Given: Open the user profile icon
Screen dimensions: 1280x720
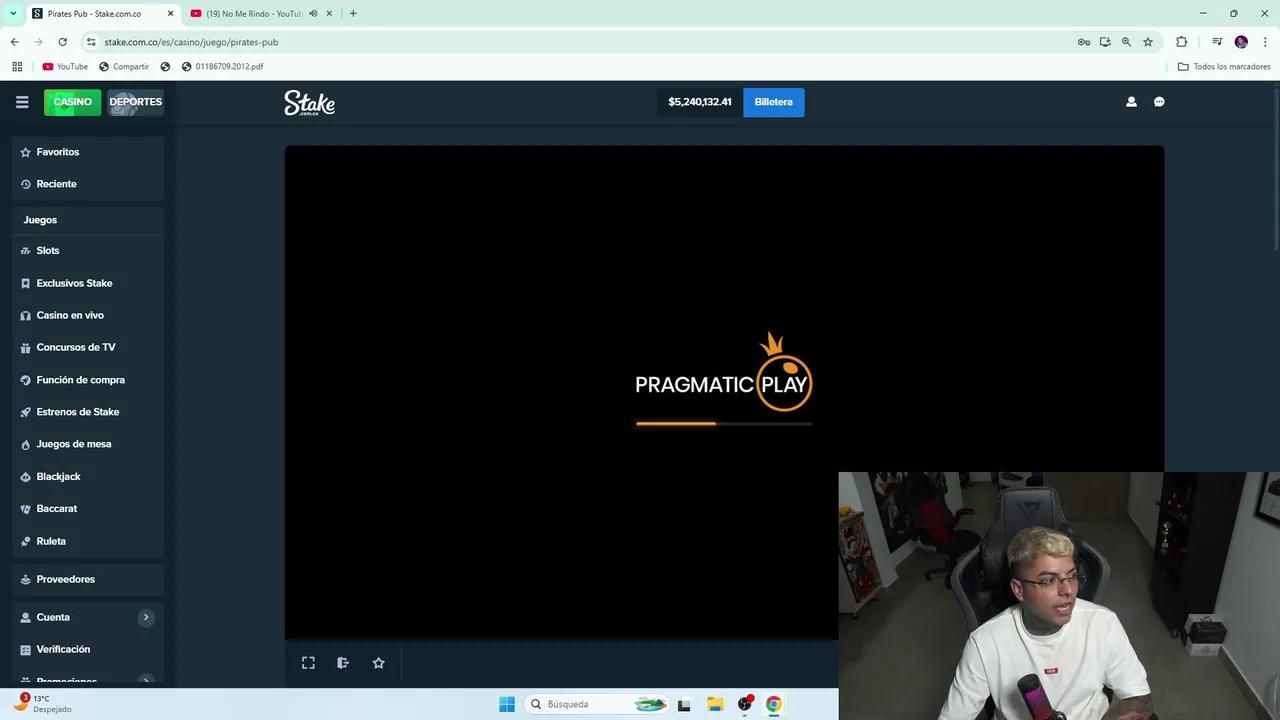Looking at the screenshot, I should [x=1131, y=102].
